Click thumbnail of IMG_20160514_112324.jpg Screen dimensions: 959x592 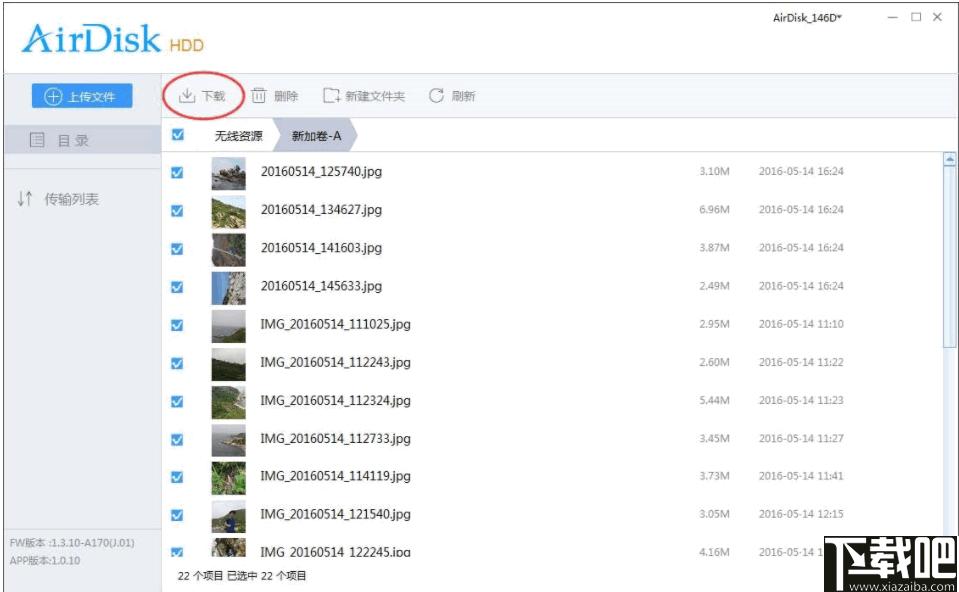click(x=229, y=402)
